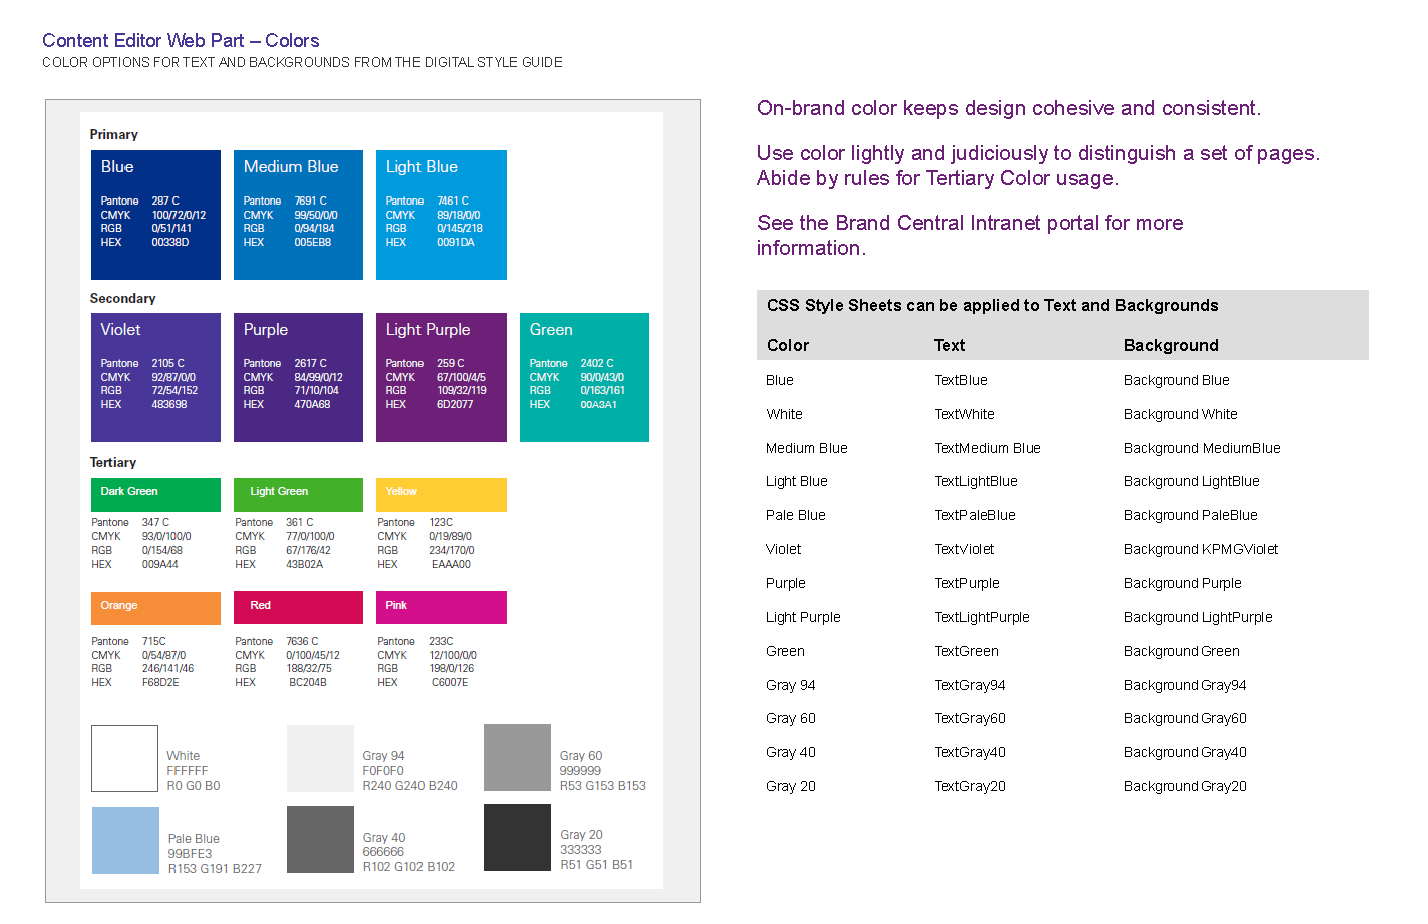Click 'Background Gray60' cell

tap(1185, 719)
